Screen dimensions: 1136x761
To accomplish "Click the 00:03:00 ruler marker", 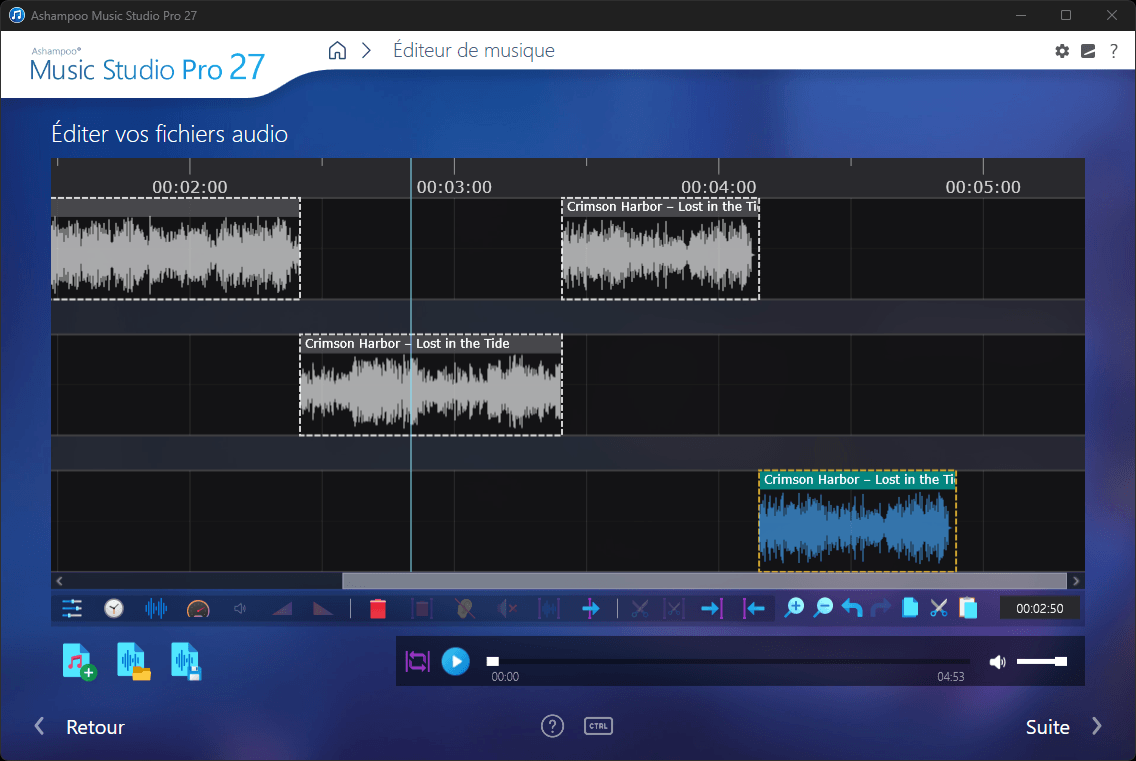I will (454, 186).
